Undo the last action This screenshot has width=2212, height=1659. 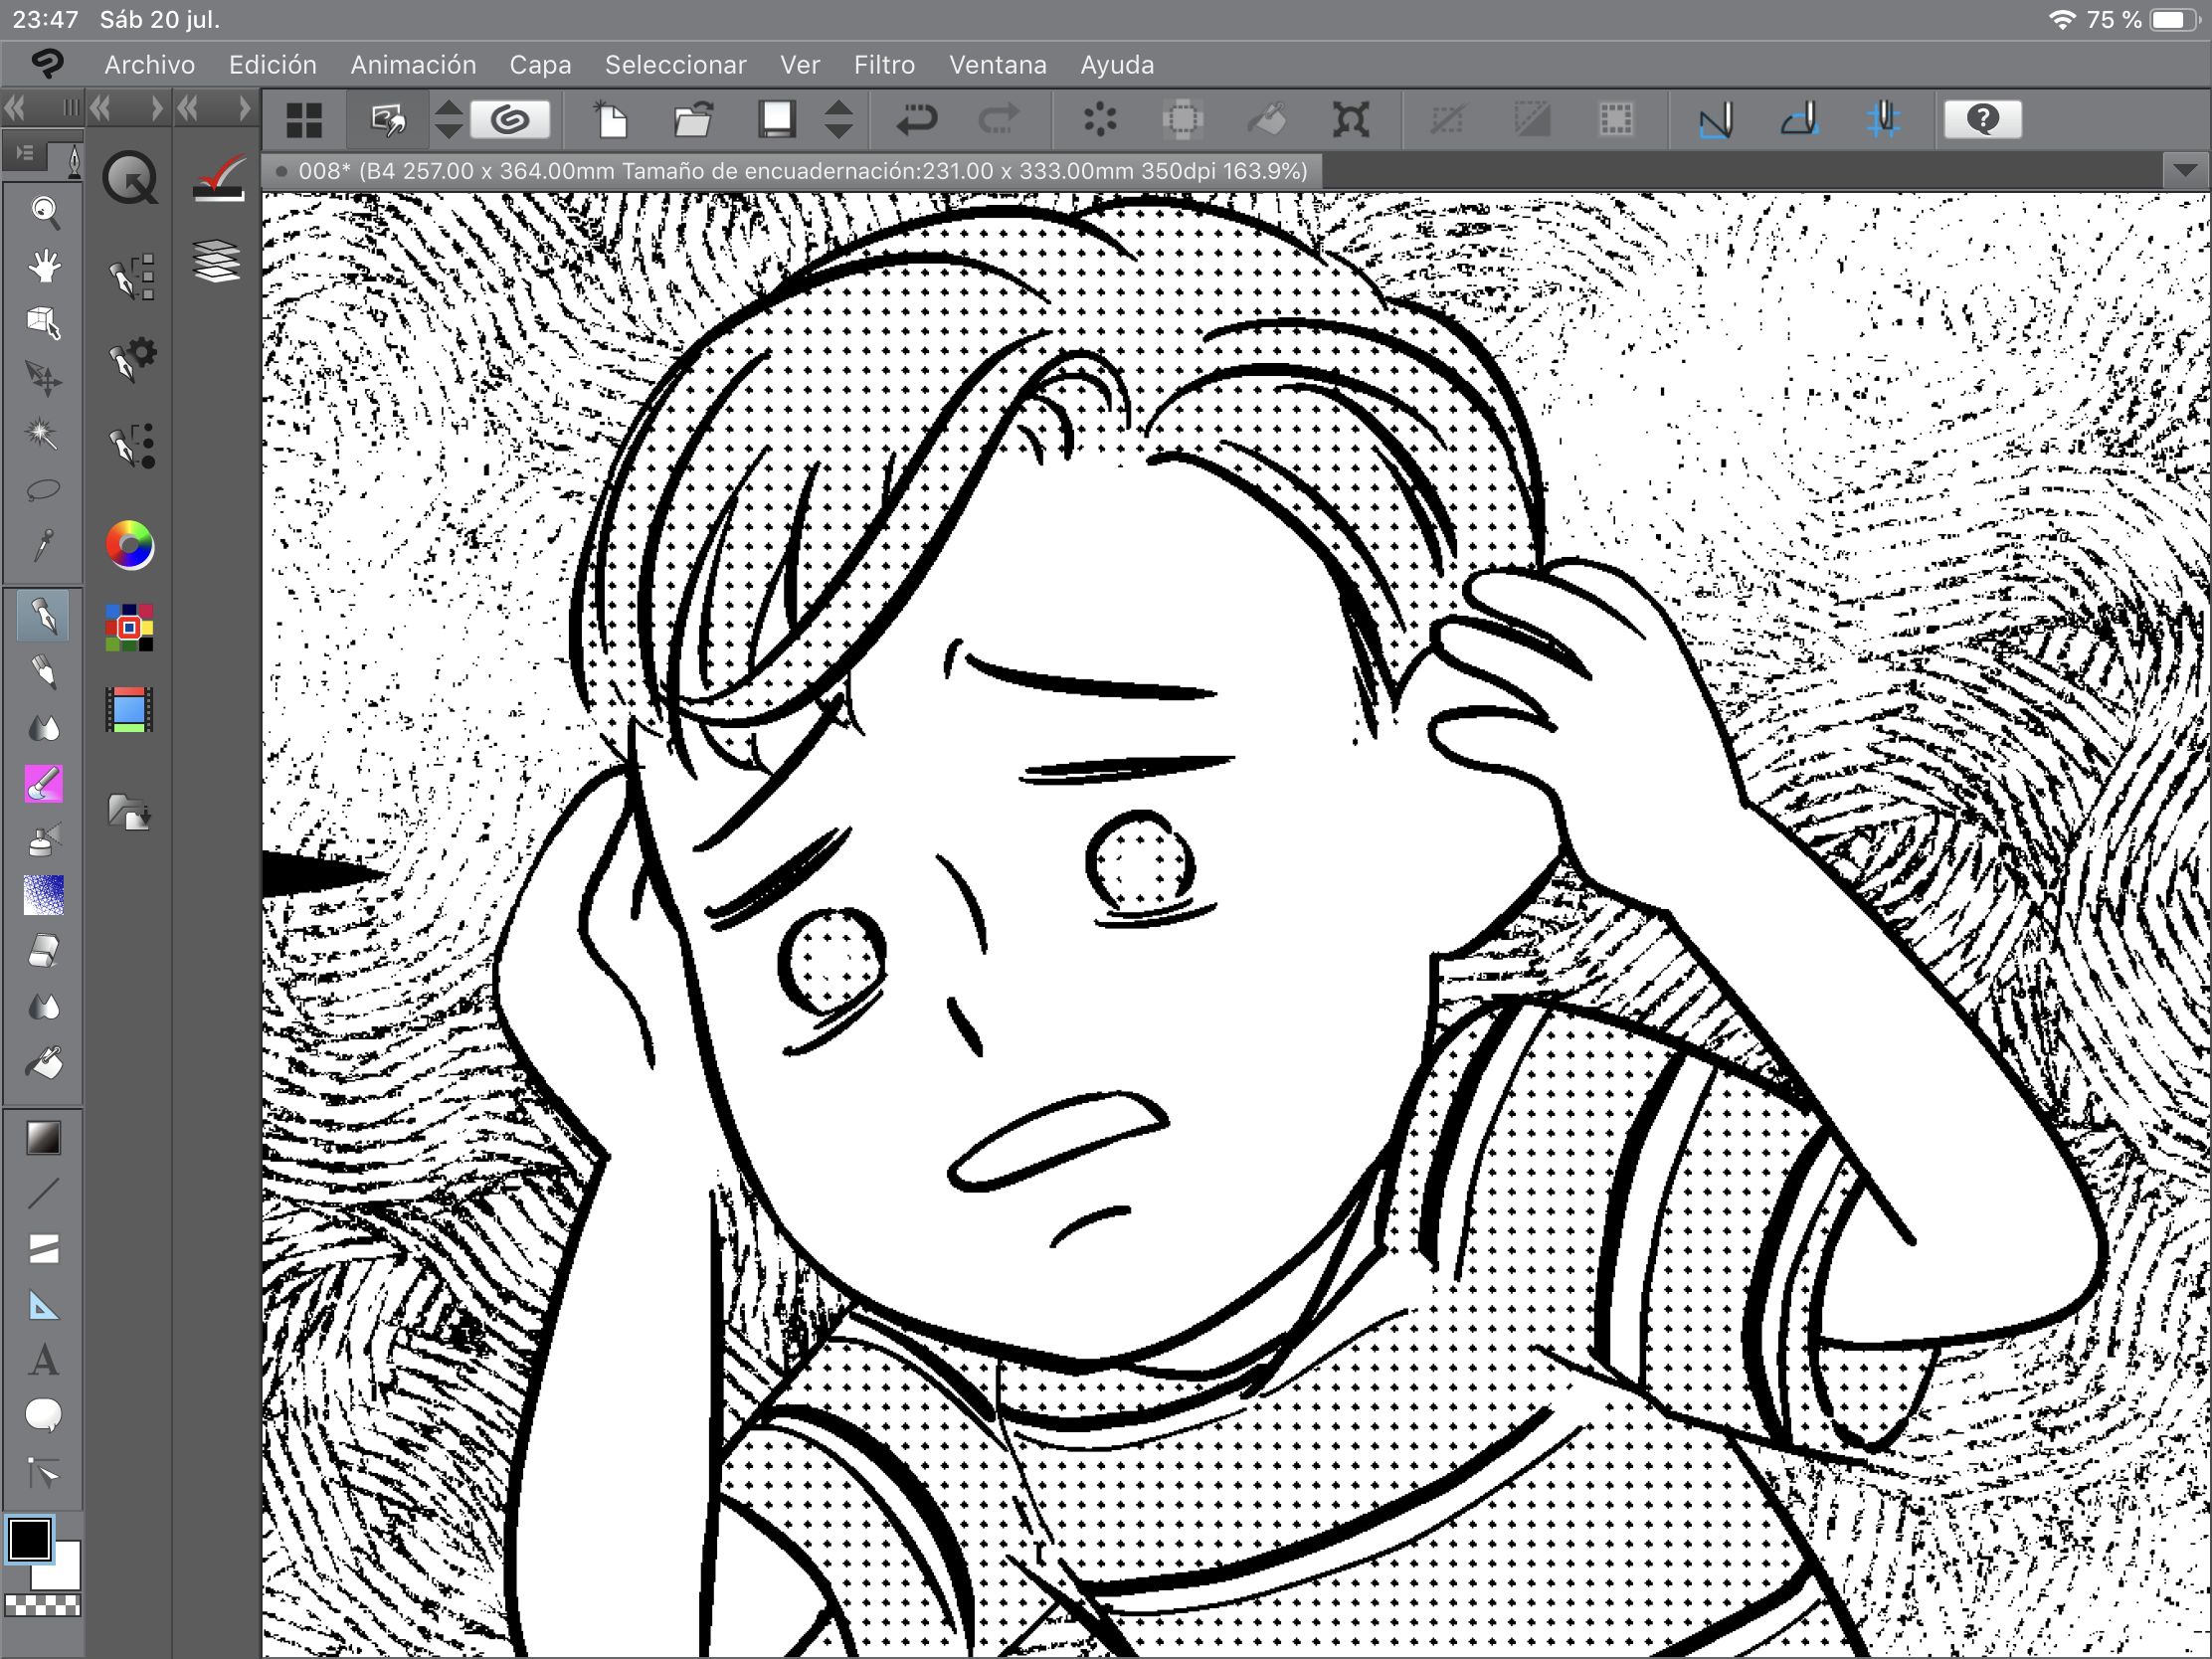(916, 120)
